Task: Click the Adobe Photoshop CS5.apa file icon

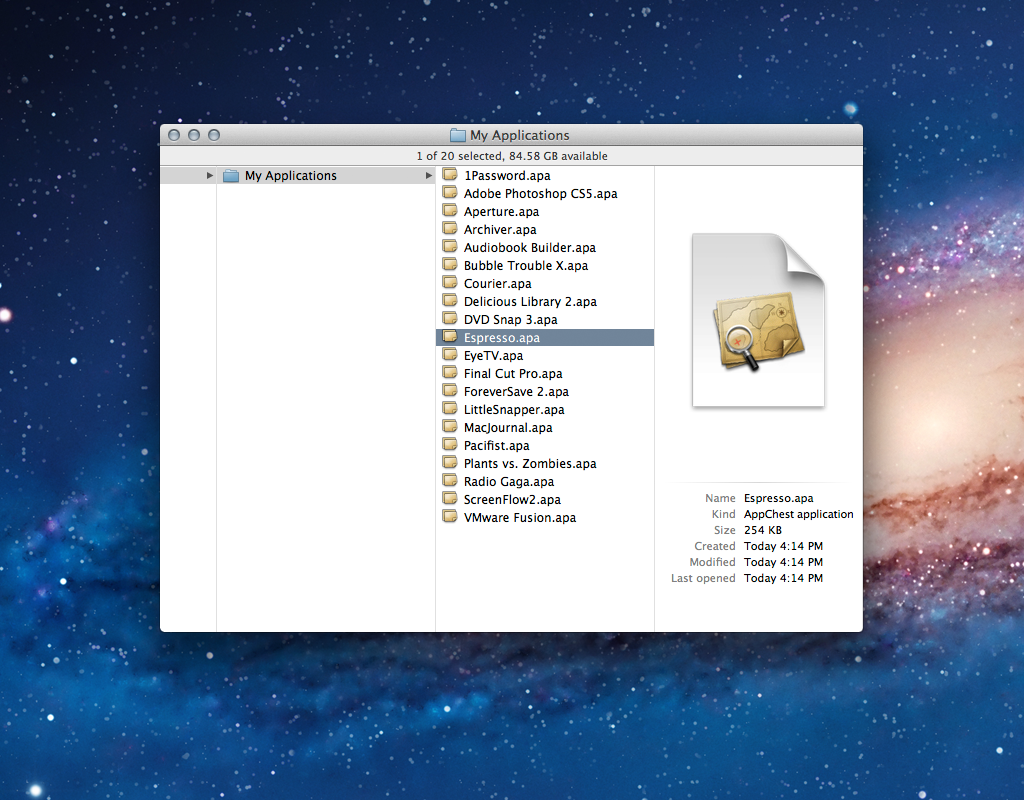Action: [x=450, y=193]
